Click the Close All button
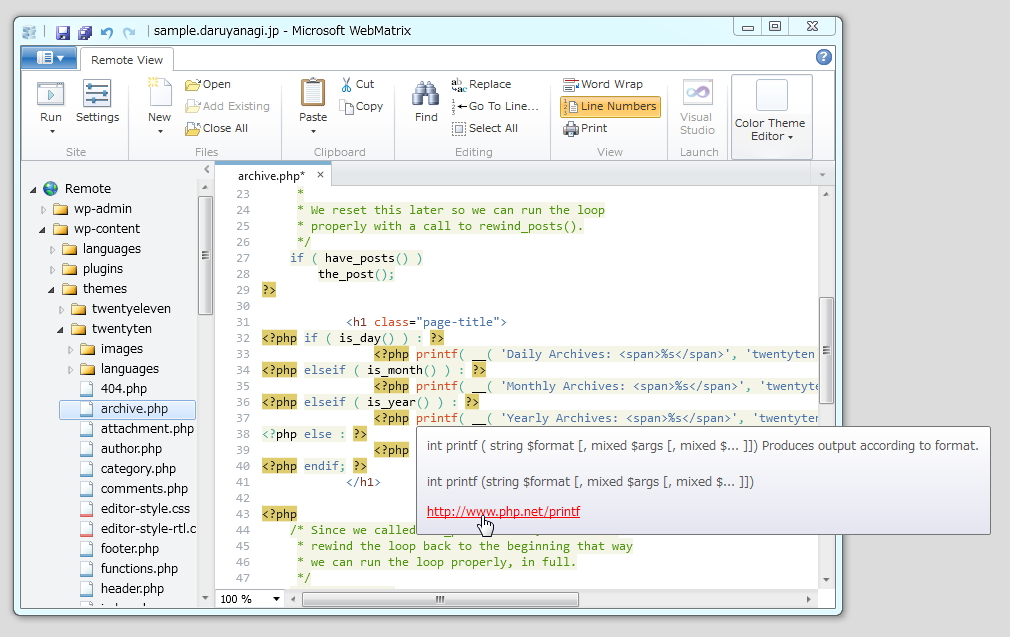The image size is (1010, 637). click(x=216, y=129)
